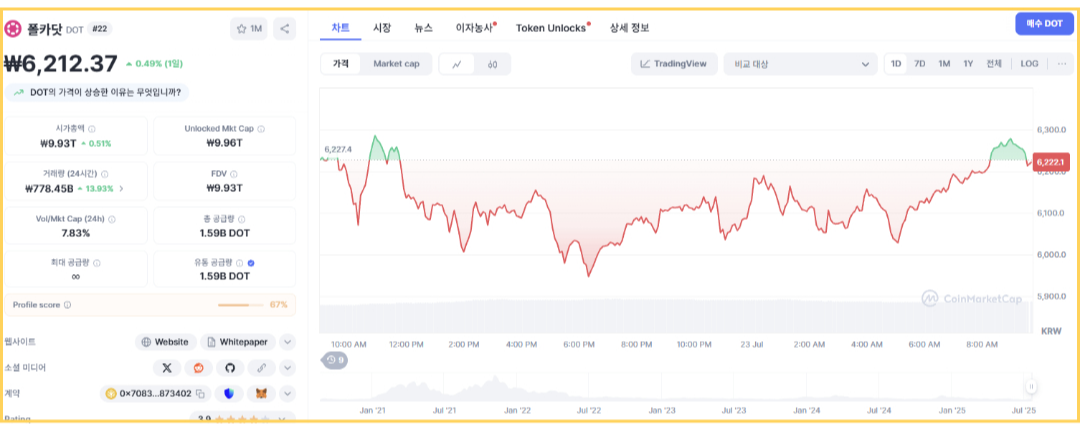The image size is (1080, 435).
Task: Switch to the 시장 tab
Action: [382, 28]
